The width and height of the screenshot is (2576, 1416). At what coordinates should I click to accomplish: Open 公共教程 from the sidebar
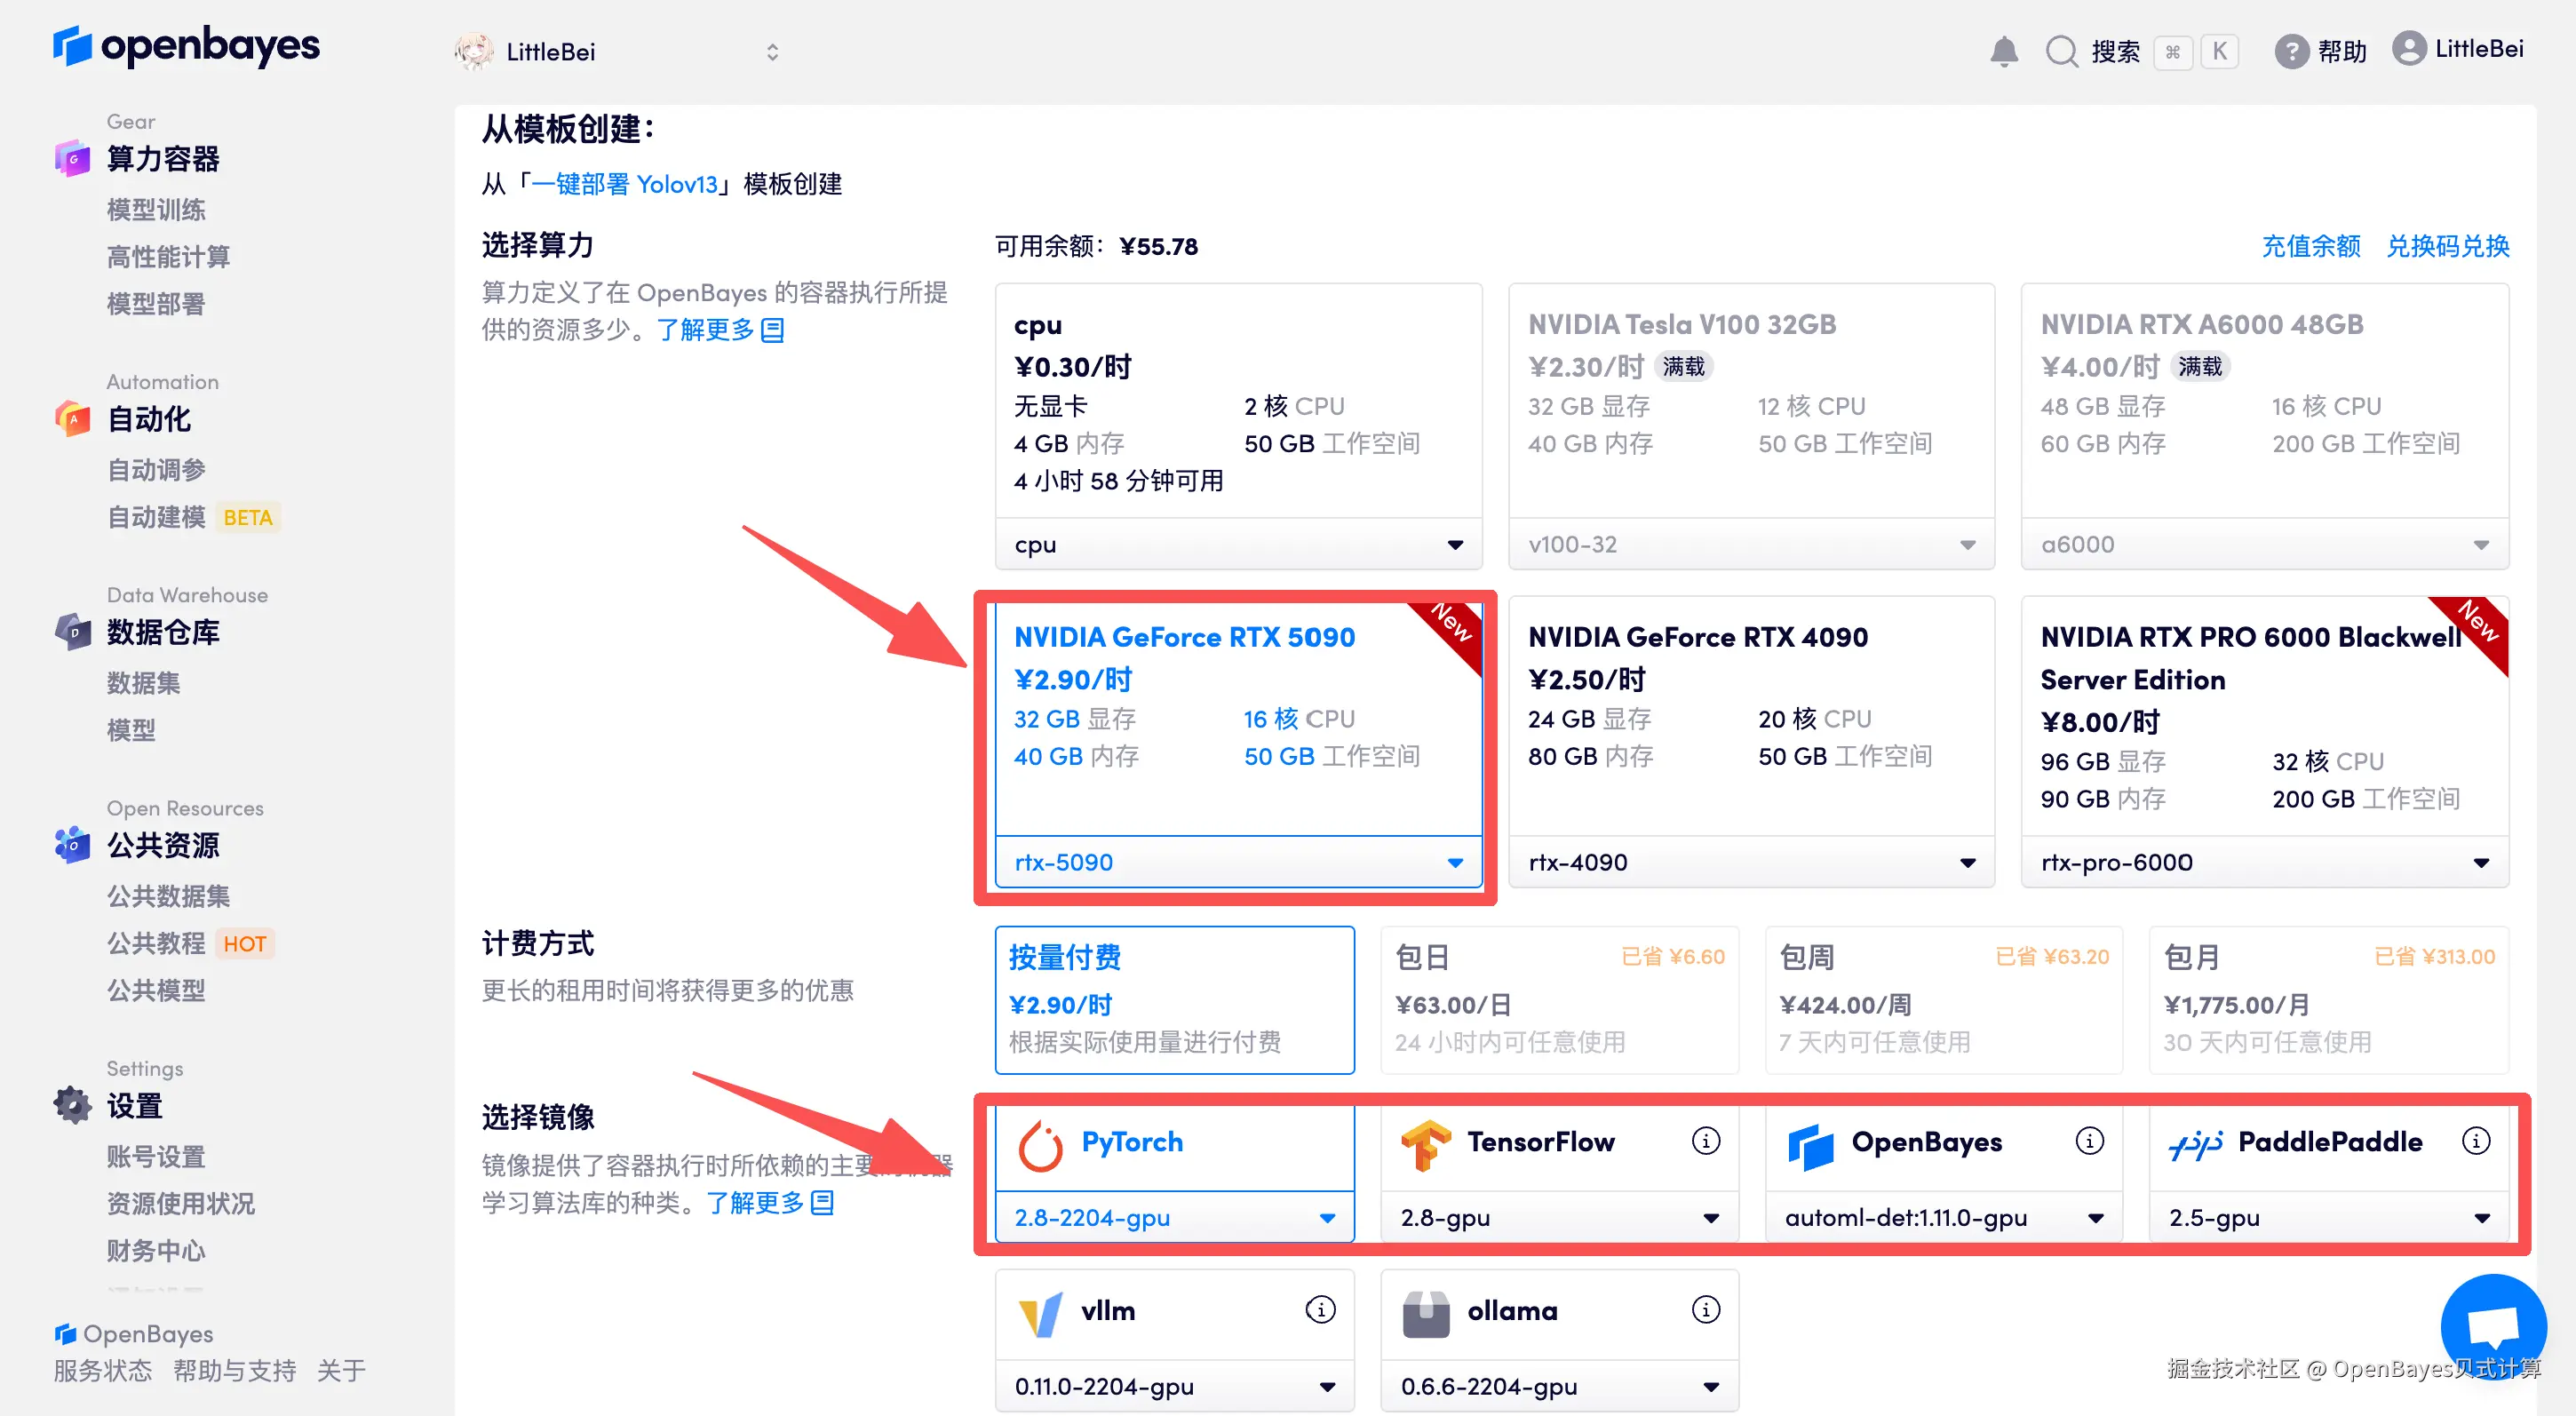click(156, 943)
